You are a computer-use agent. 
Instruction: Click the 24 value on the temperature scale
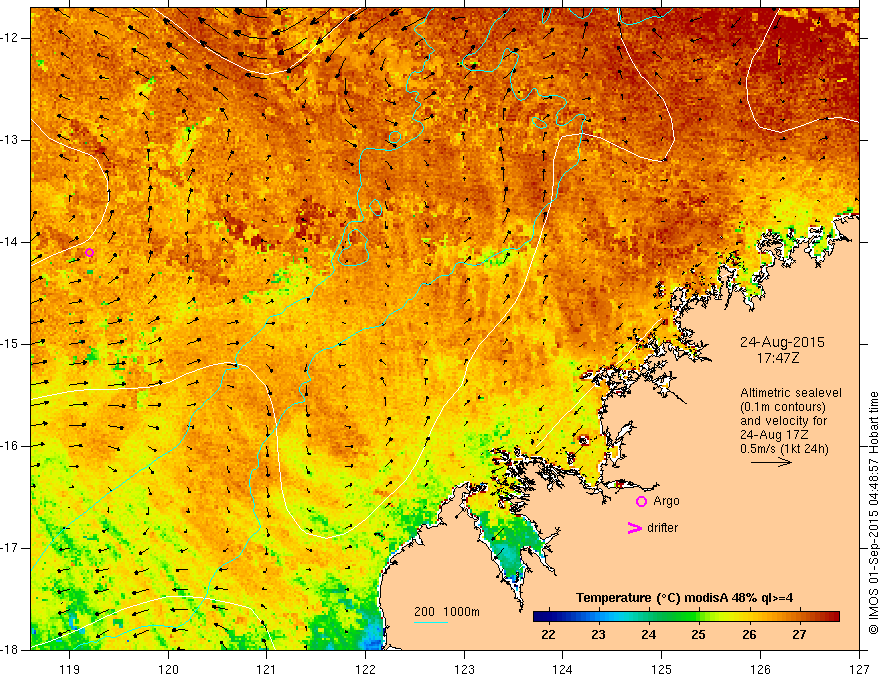coord(648,635)
